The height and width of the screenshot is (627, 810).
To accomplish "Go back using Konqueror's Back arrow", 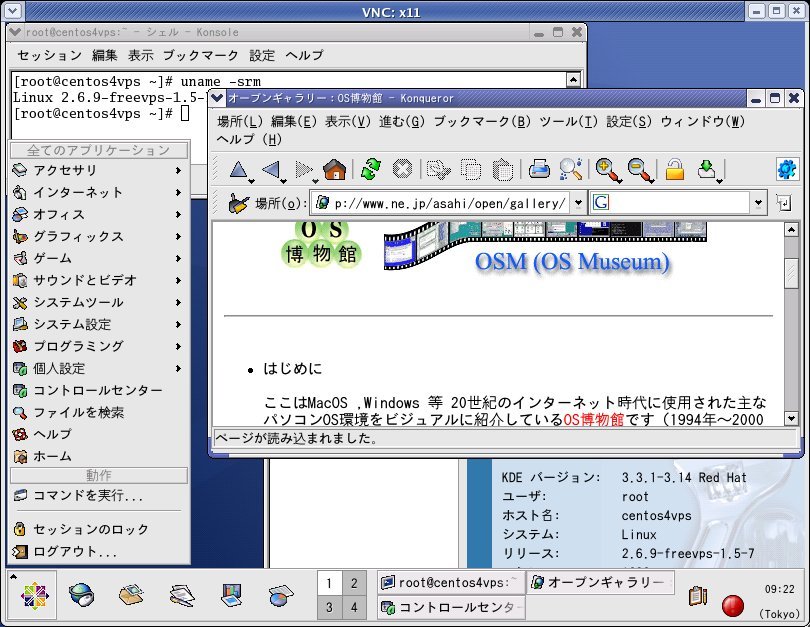I will [x=271, y=169].
